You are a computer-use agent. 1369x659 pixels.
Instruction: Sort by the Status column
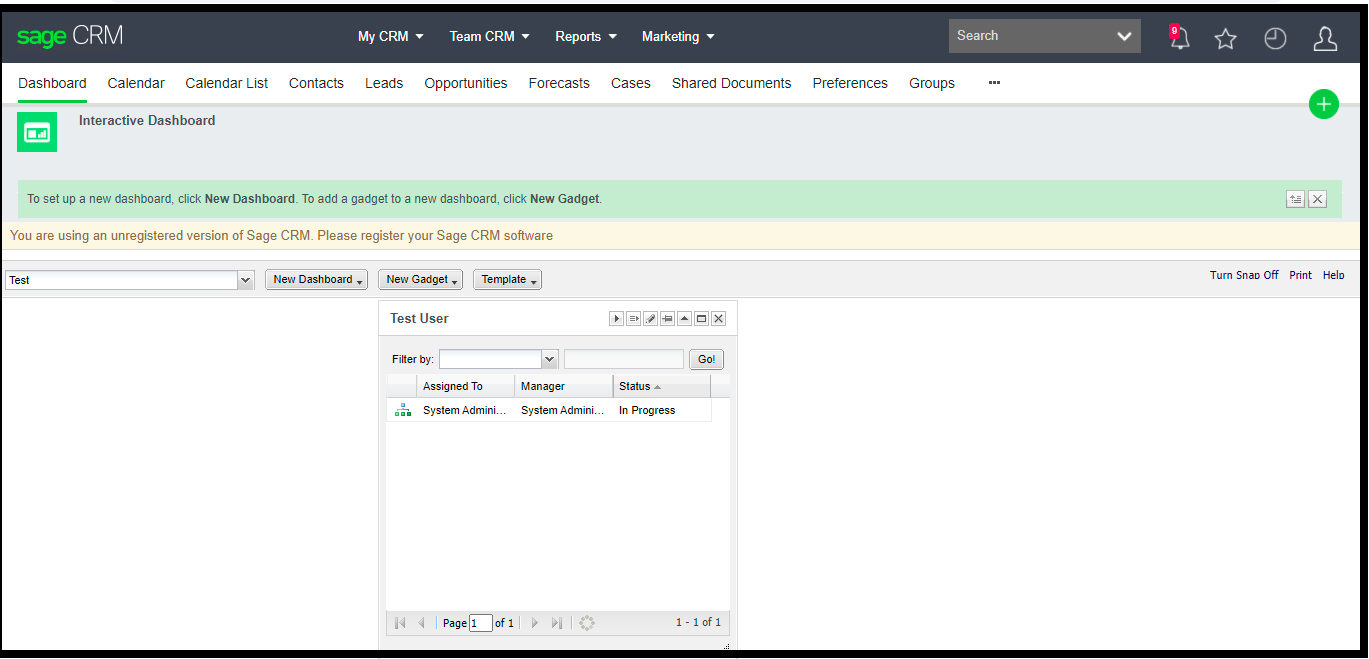(x=662, y=386)
